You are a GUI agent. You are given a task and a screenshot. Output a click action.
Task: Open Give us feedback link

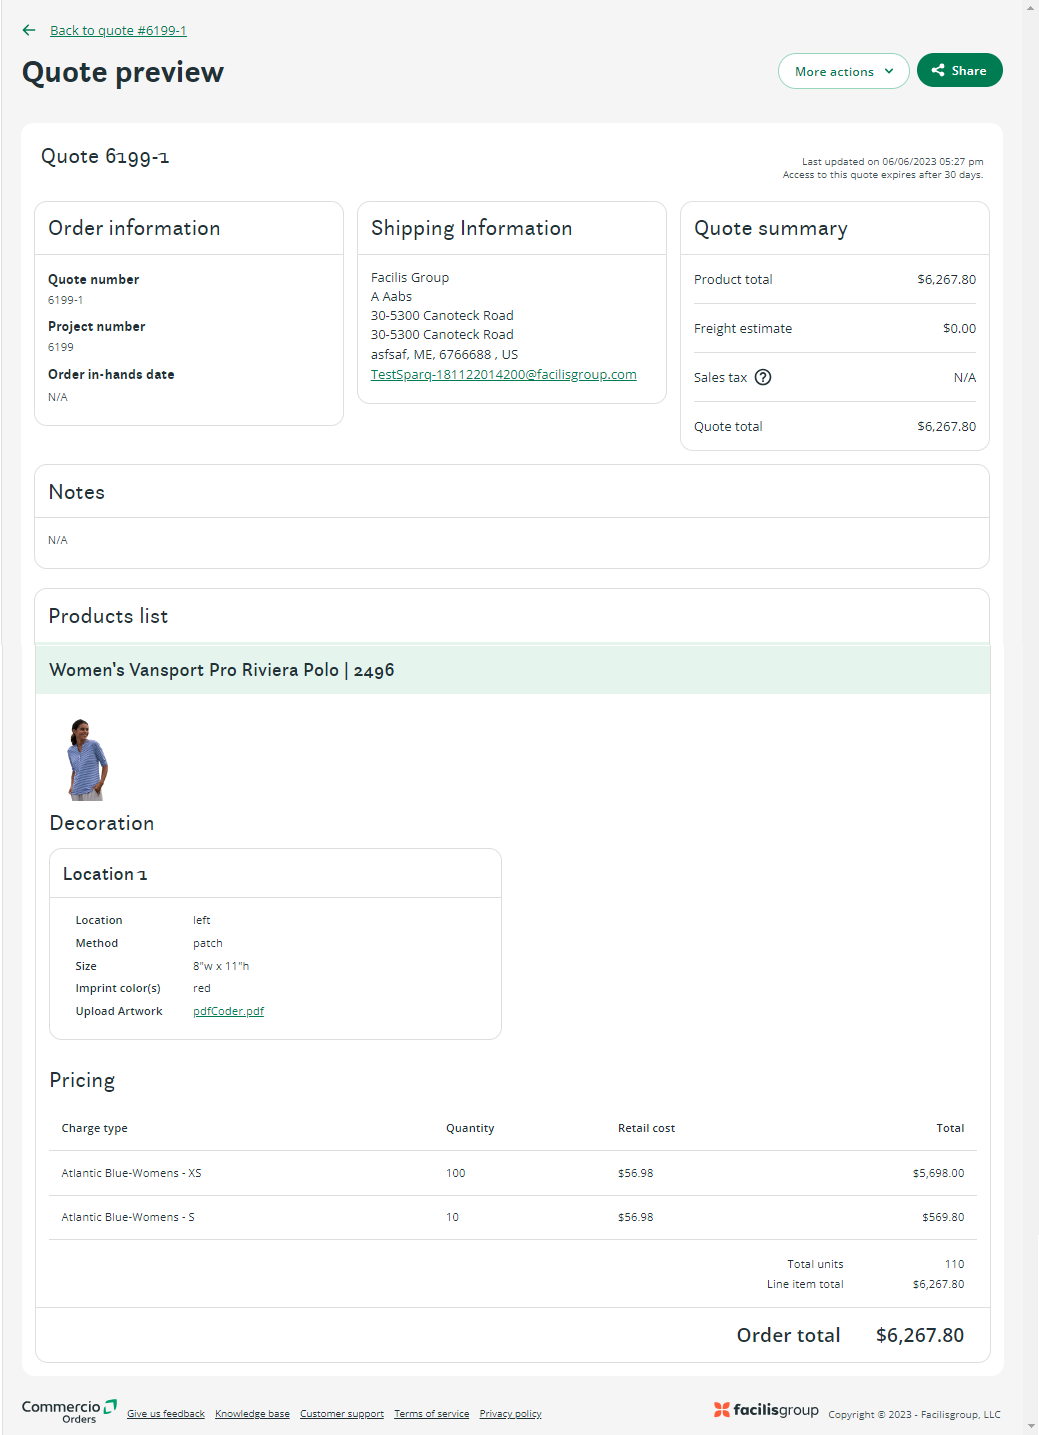point(166,1414)
